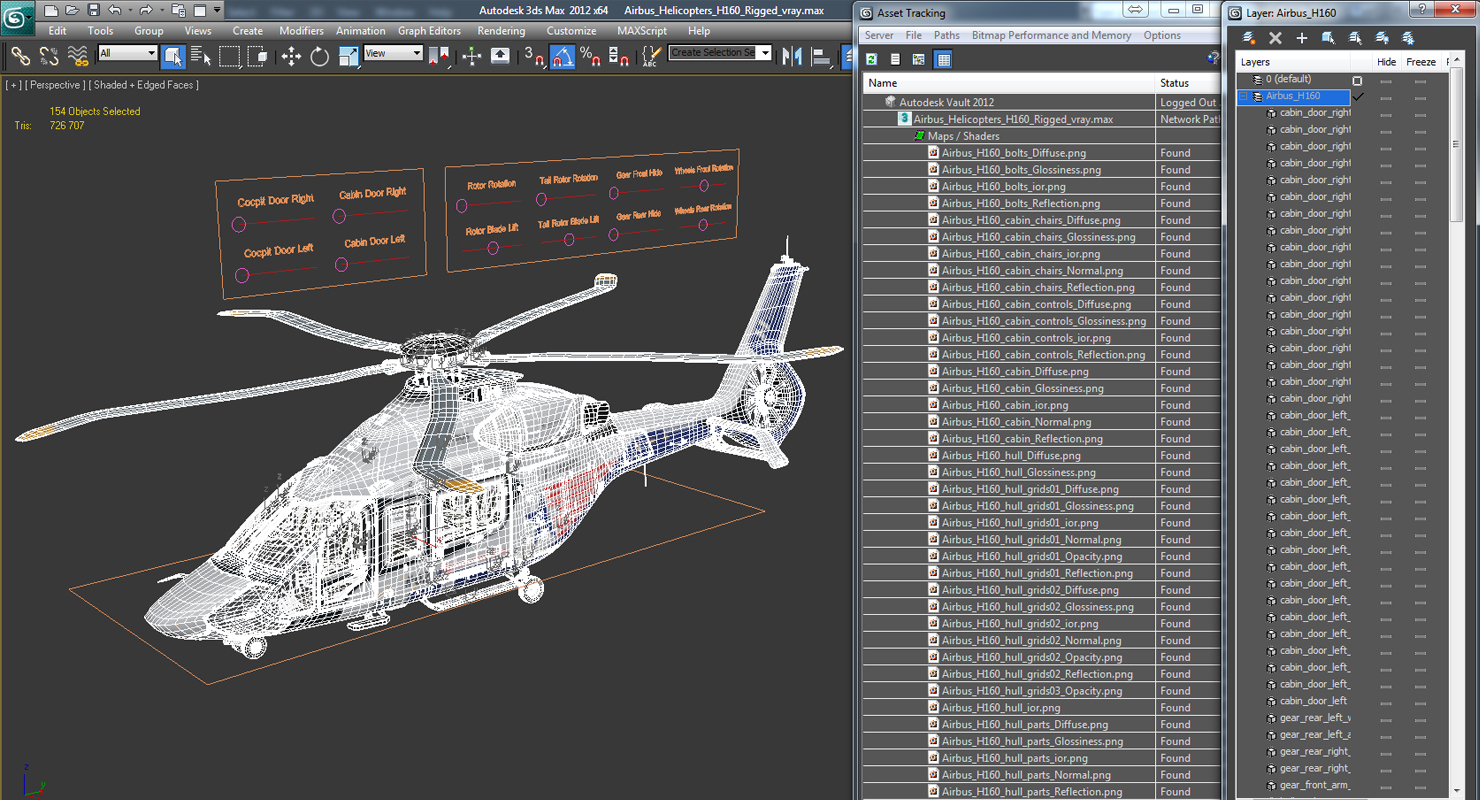Click Hide/Unhide All Layers icon

(x=1382, y=38)
